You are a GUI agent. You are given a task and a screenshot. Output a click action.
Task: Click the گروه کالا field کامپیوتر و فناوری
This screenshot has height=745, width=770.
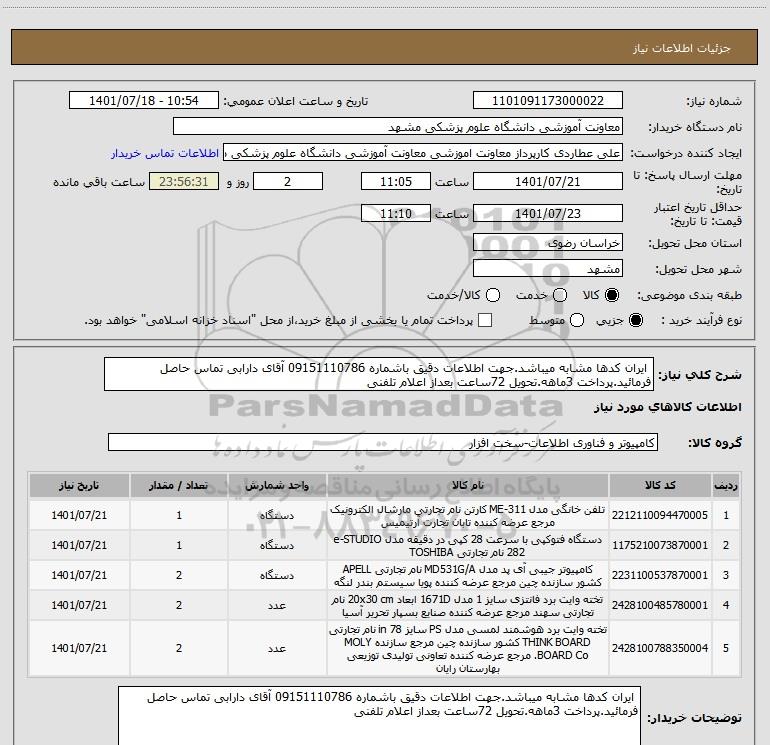tap(383, 442)
